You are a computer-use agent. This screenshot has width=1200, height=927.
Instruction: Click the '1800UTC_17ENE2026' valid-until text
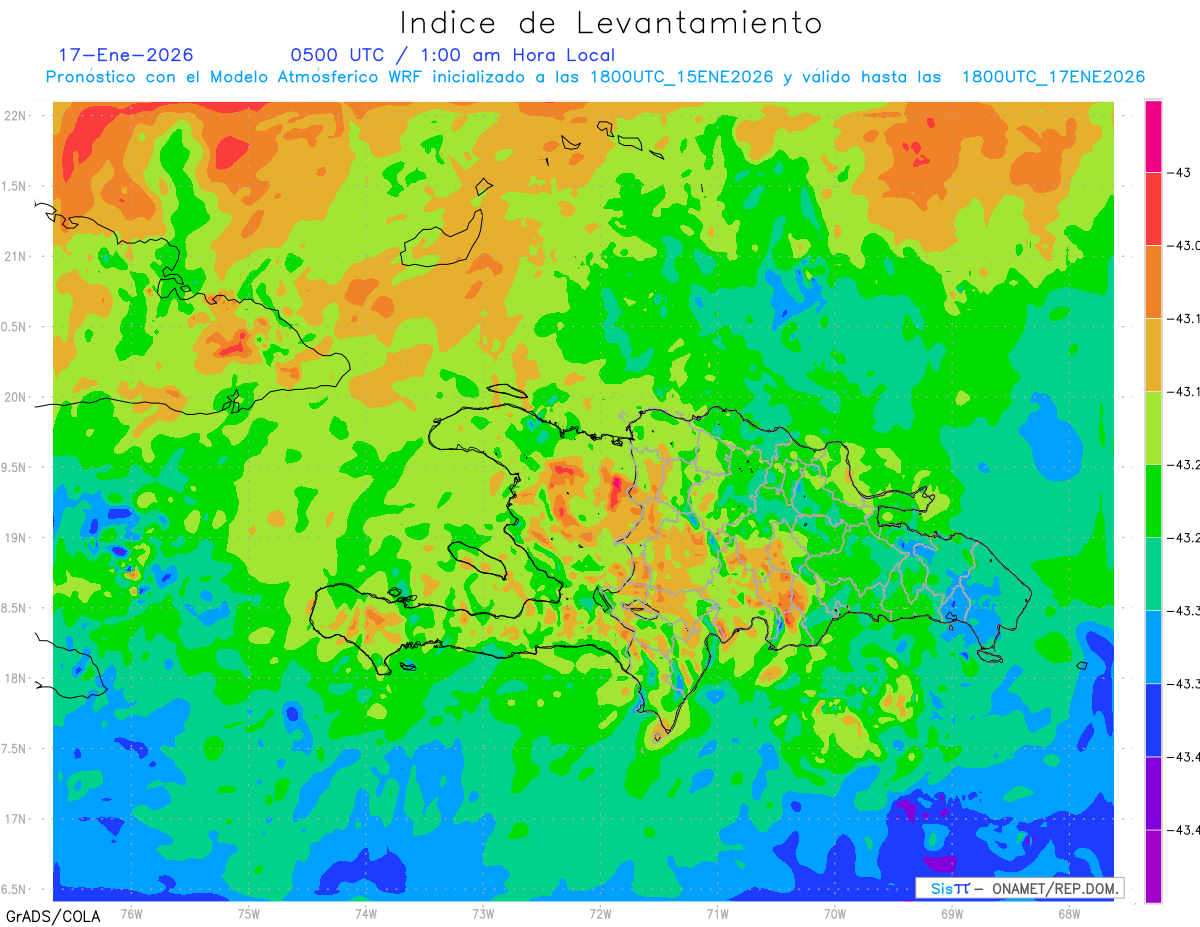click(1053, 77)
